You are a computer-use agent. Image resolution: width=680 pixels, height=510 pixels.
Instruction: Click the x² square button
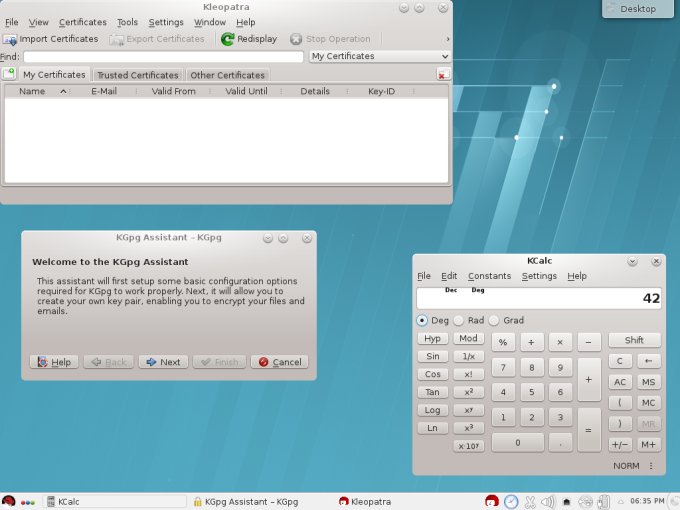(x=468, y=392)
